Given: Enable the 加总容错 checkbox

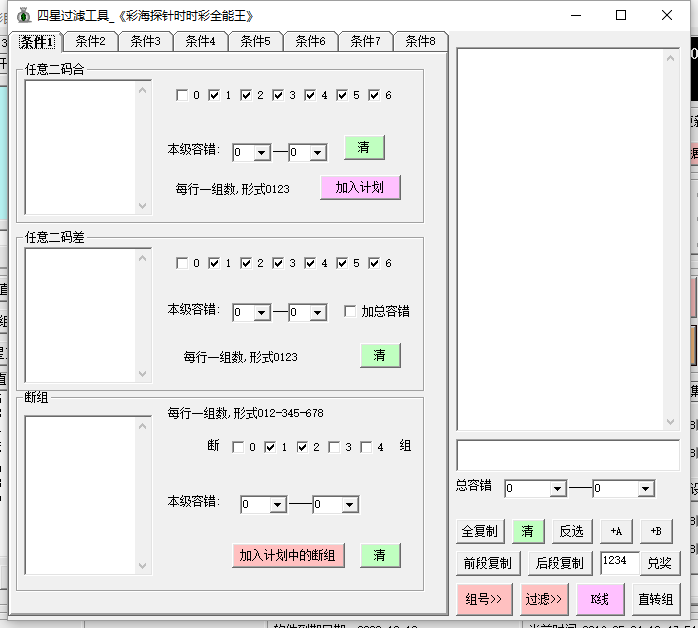Looking at the screenshot, I should 351,311.
